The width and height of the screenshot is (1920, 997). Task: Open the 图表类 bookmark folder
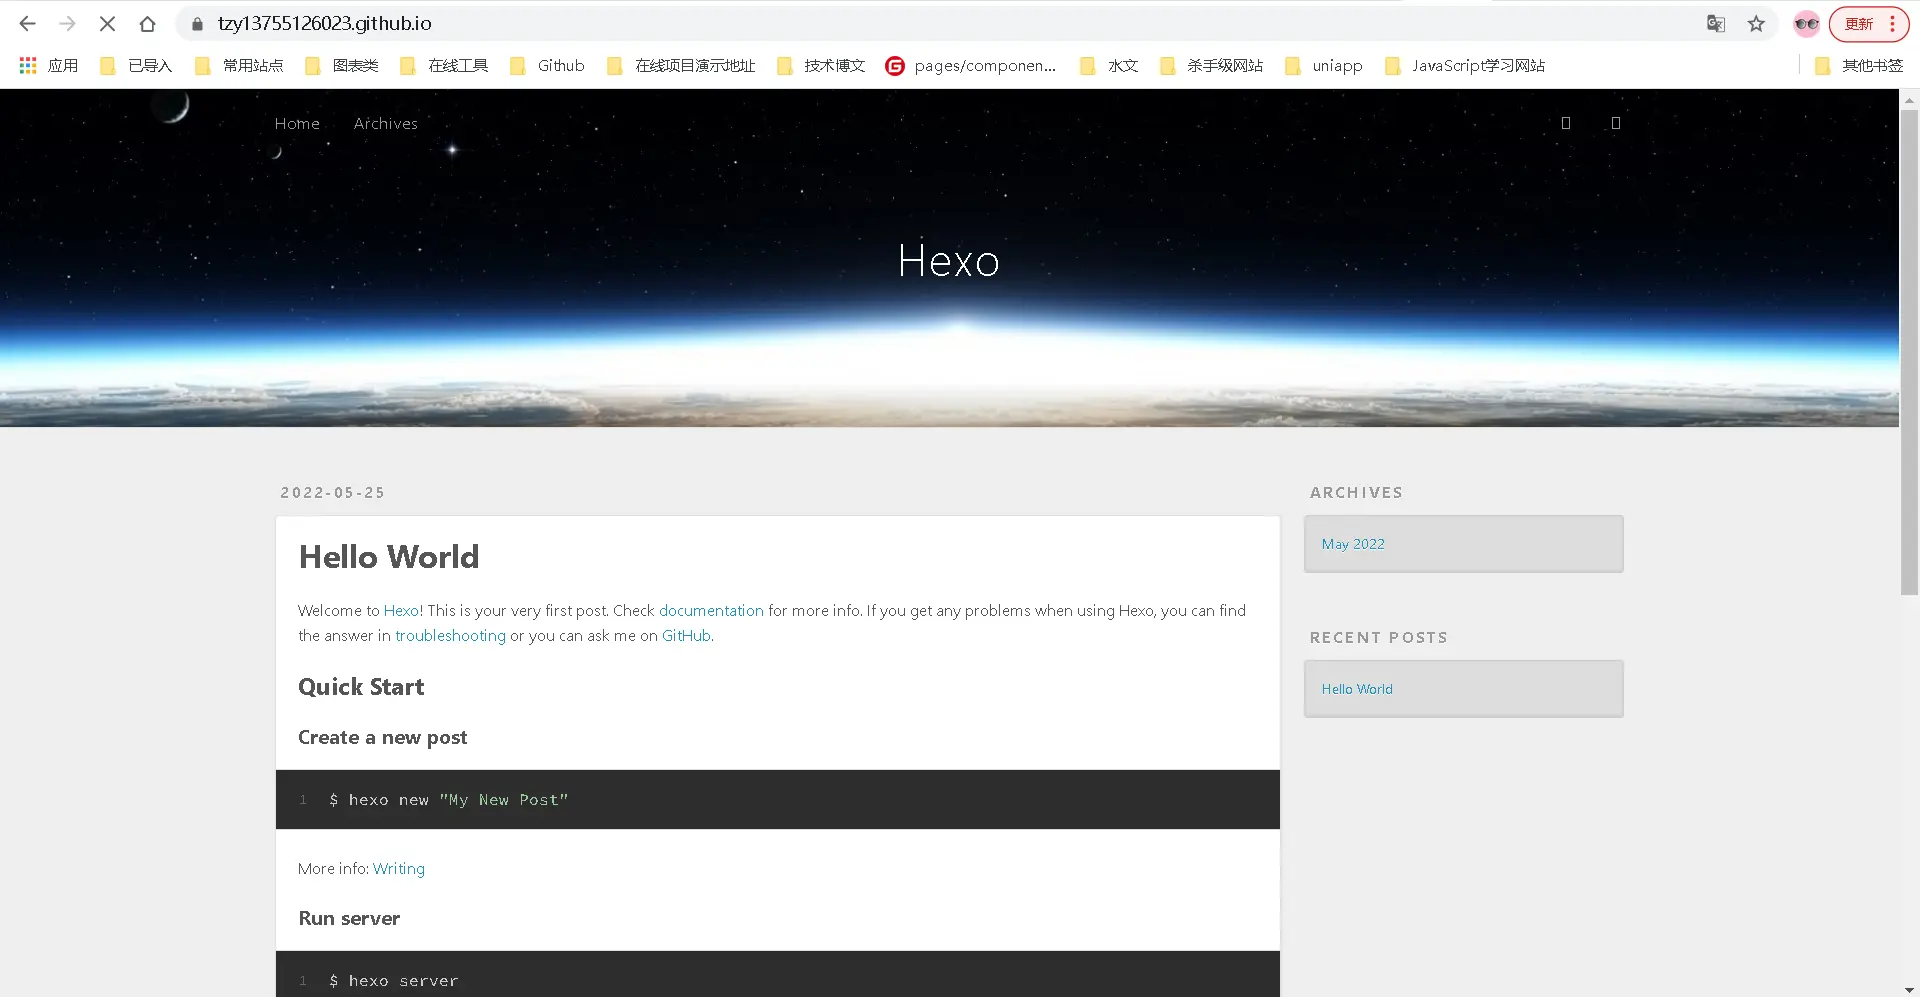pos(342,65)
